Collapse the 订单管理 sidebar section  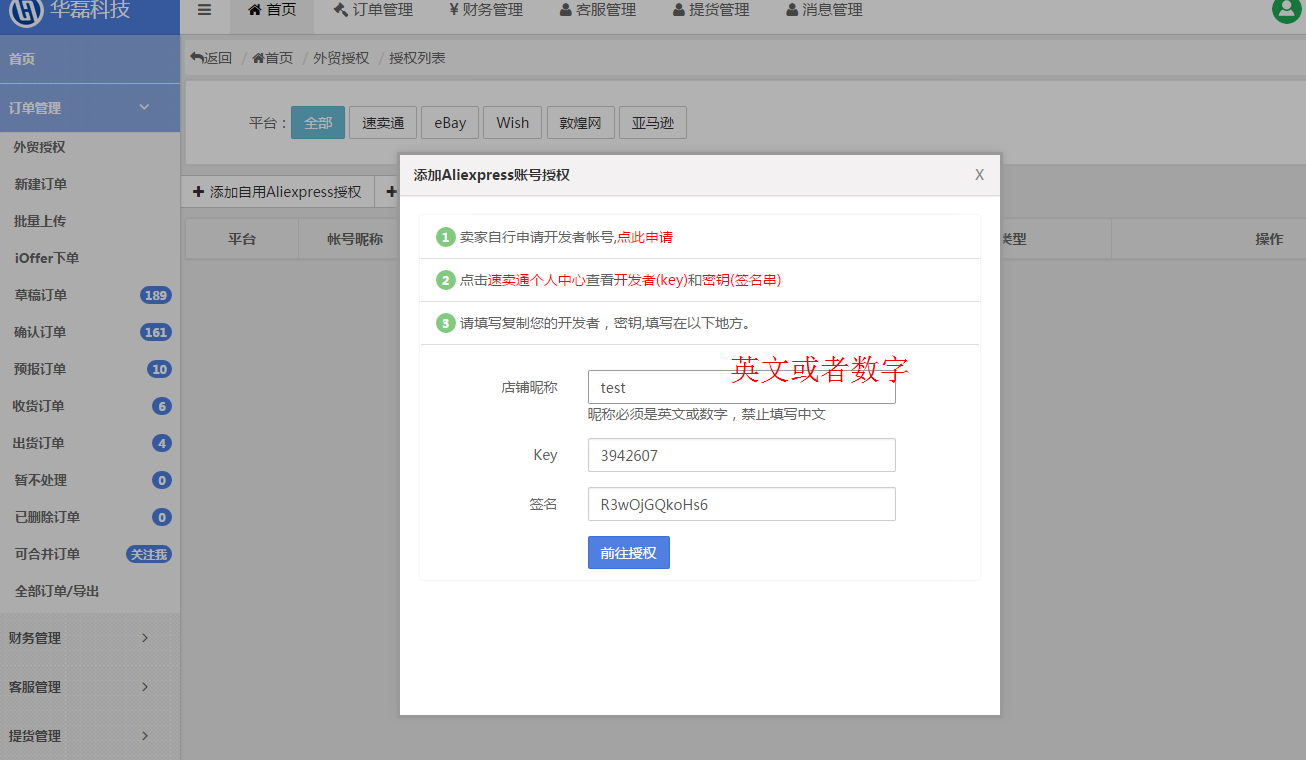(x=144, y=107)
